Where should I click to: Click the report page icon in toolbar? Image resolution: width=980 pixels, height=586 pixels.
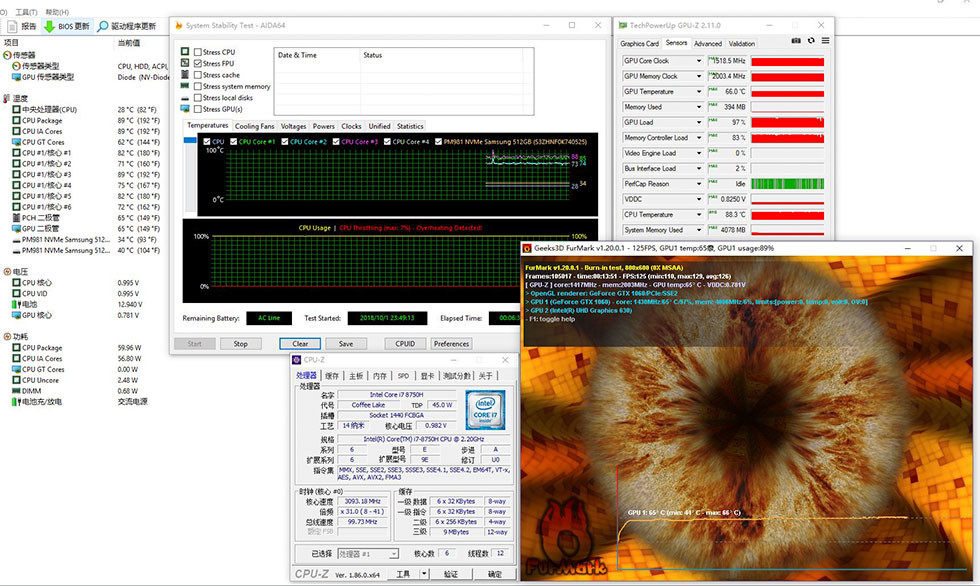pos(10,26)
